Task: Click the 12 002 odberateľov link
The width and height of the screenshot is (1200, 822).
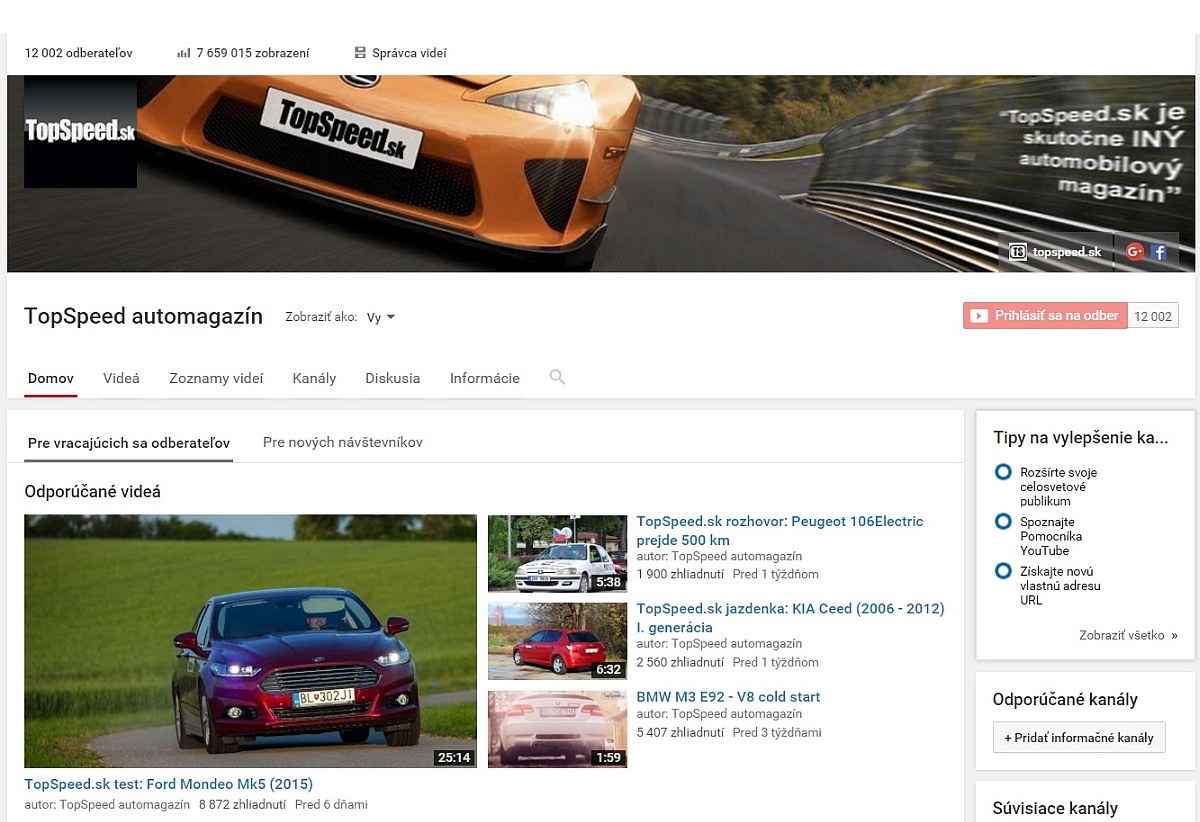Action: click(79, 53)
